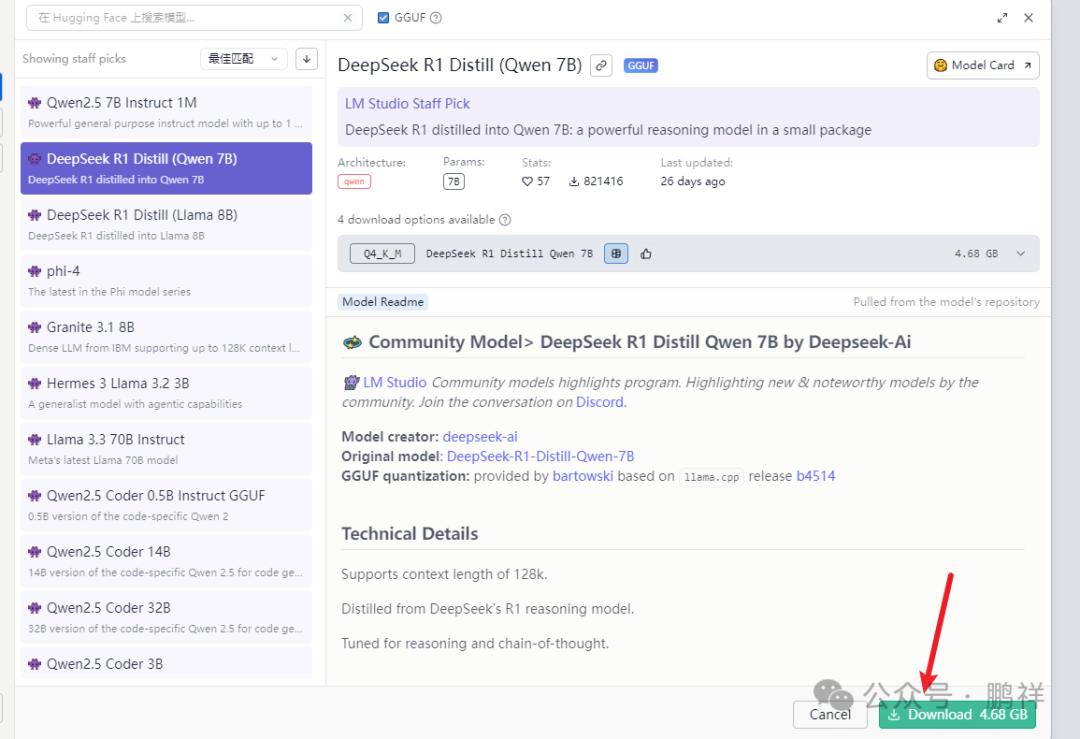
Task: Click the 4.68 GB file size text
Action: pyautogui.click(x=976, y=253)
